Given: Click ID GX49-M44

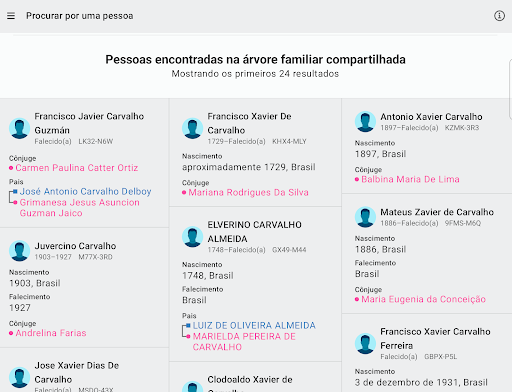Looking at the screenshot, I should coord(289,250).
